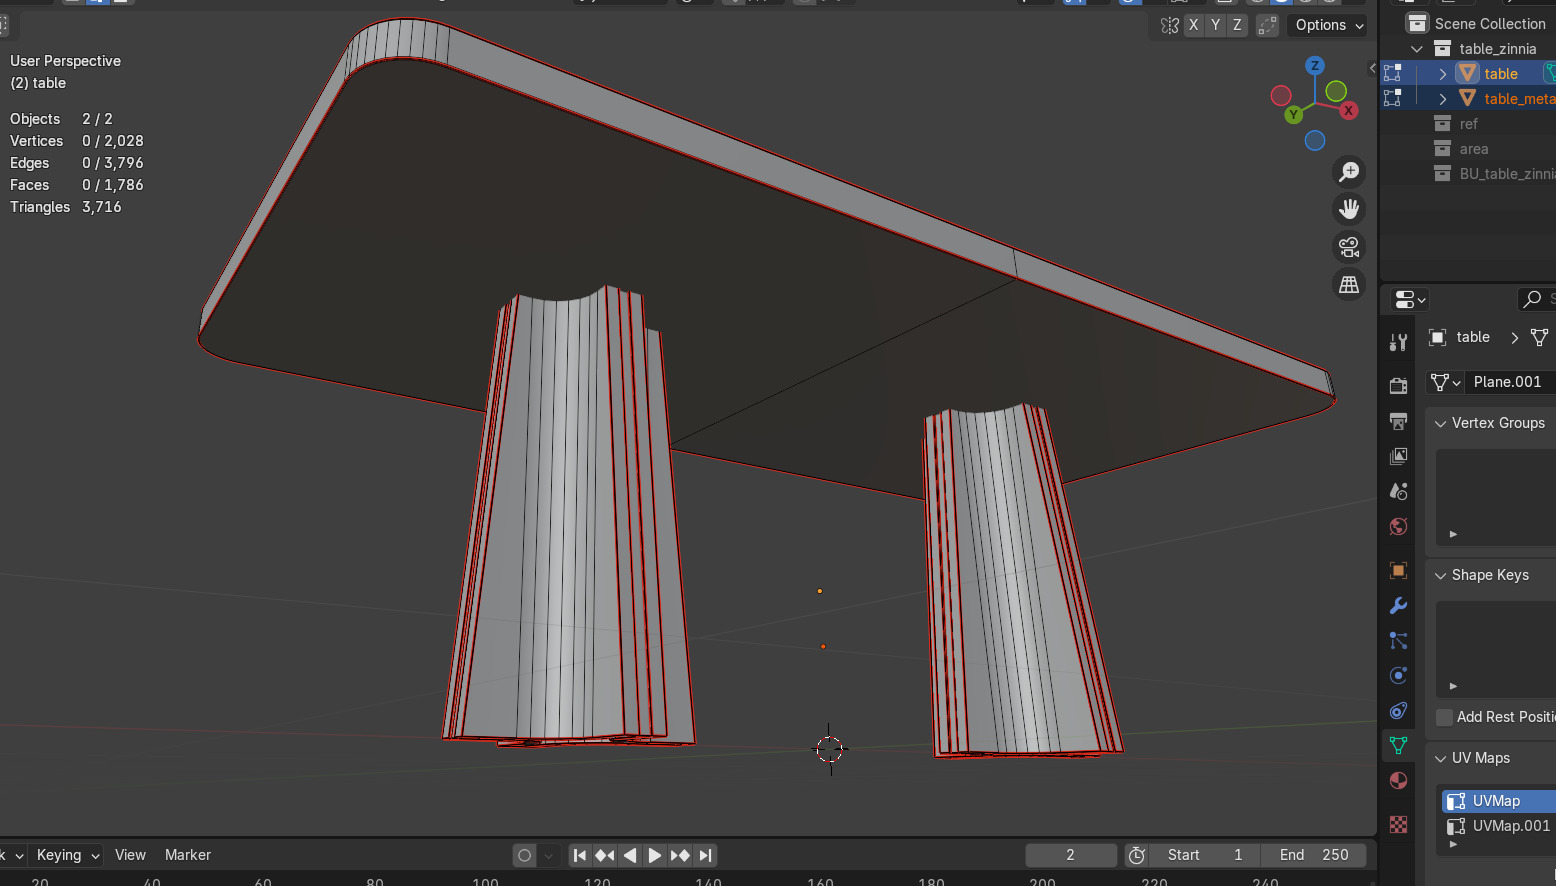Open the Physics properties tab
This screenshot has height=886, width=1556.
(1398, 676)
